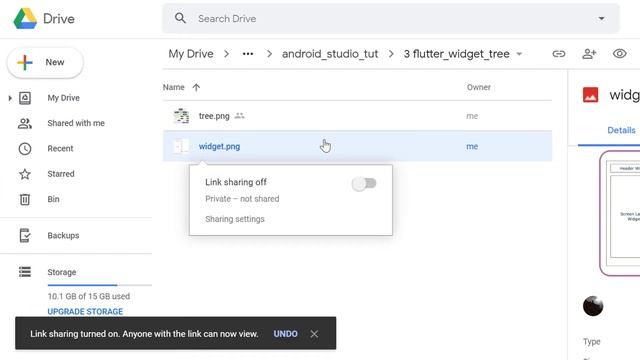Screen dimensions: 640x360
Task: Focus the Search Drive field
Action: pos(391,18)
